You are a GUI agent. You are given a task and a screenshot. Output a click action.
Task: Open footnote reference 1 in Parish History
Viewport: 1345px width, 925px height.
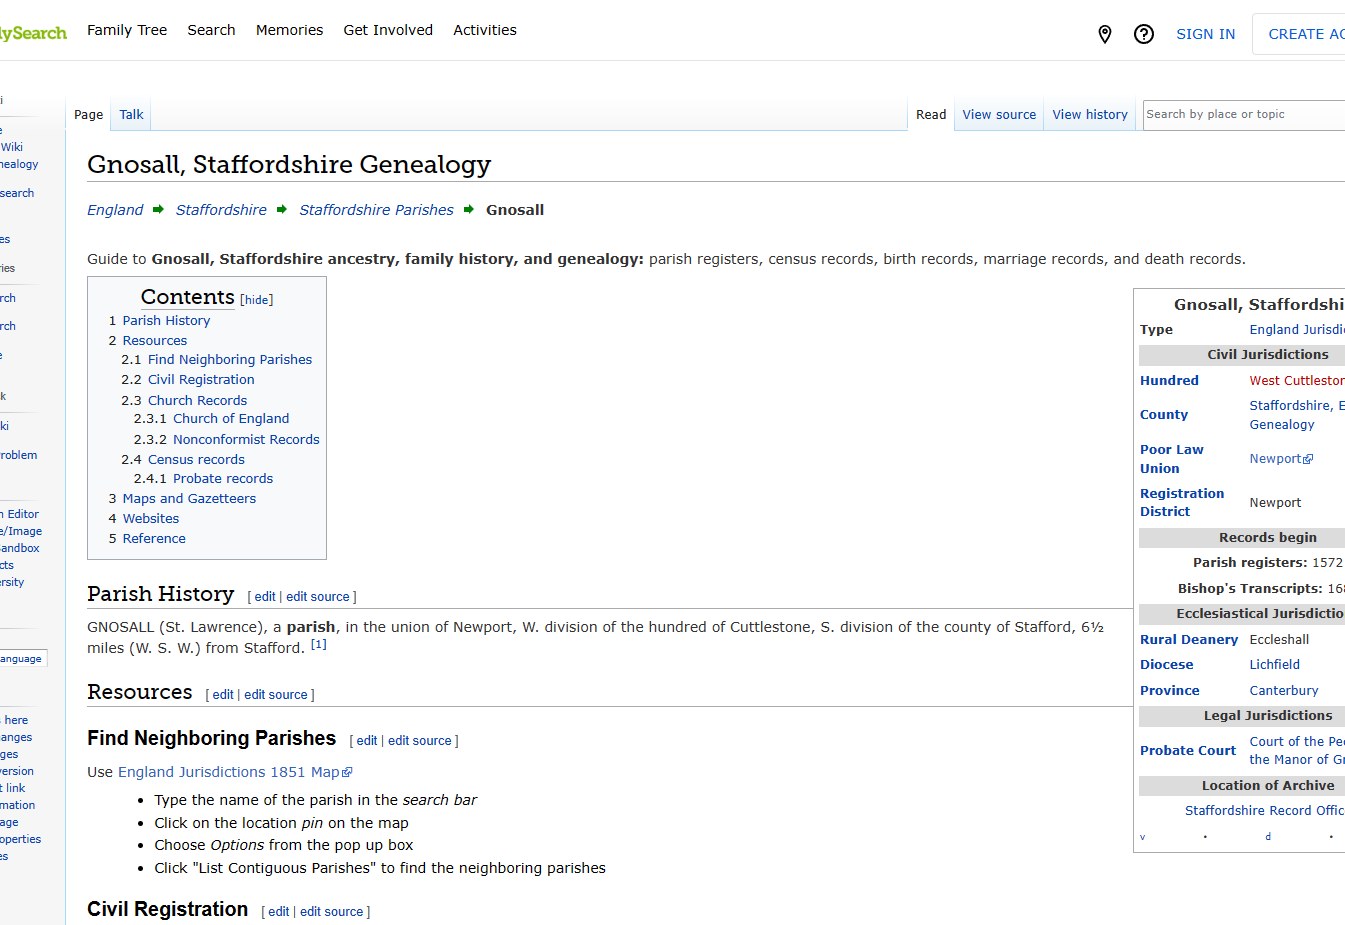click(x=318, y=645)
